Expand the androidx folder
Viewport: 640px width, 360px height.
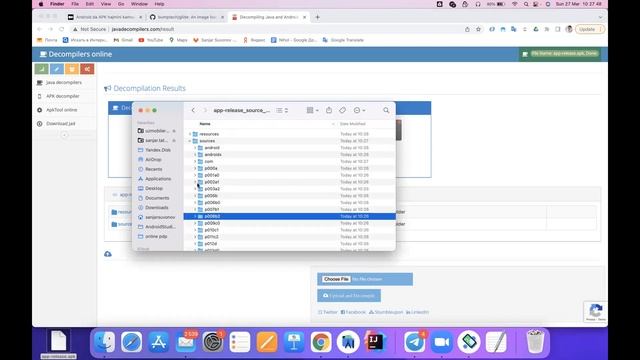coord(195,155)
